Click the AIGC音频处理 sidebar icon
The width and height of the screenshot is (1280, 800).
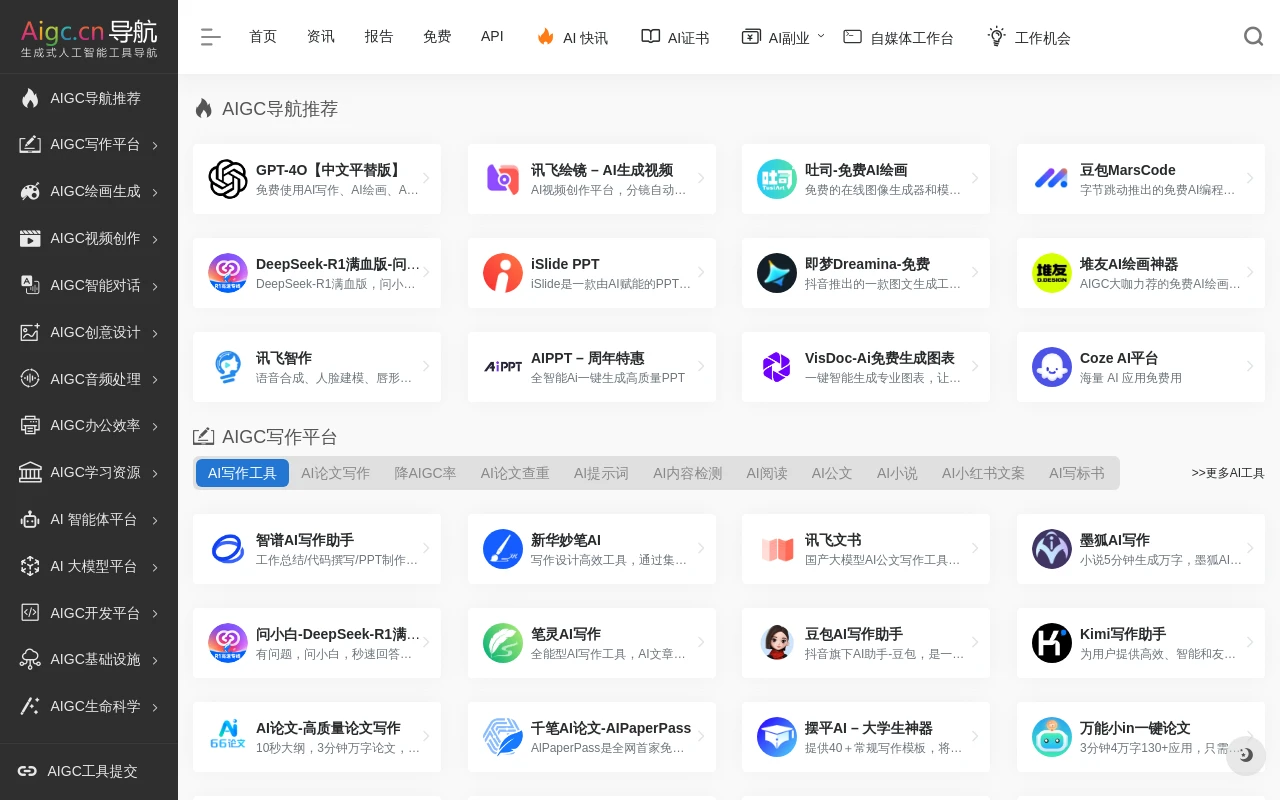30,379
